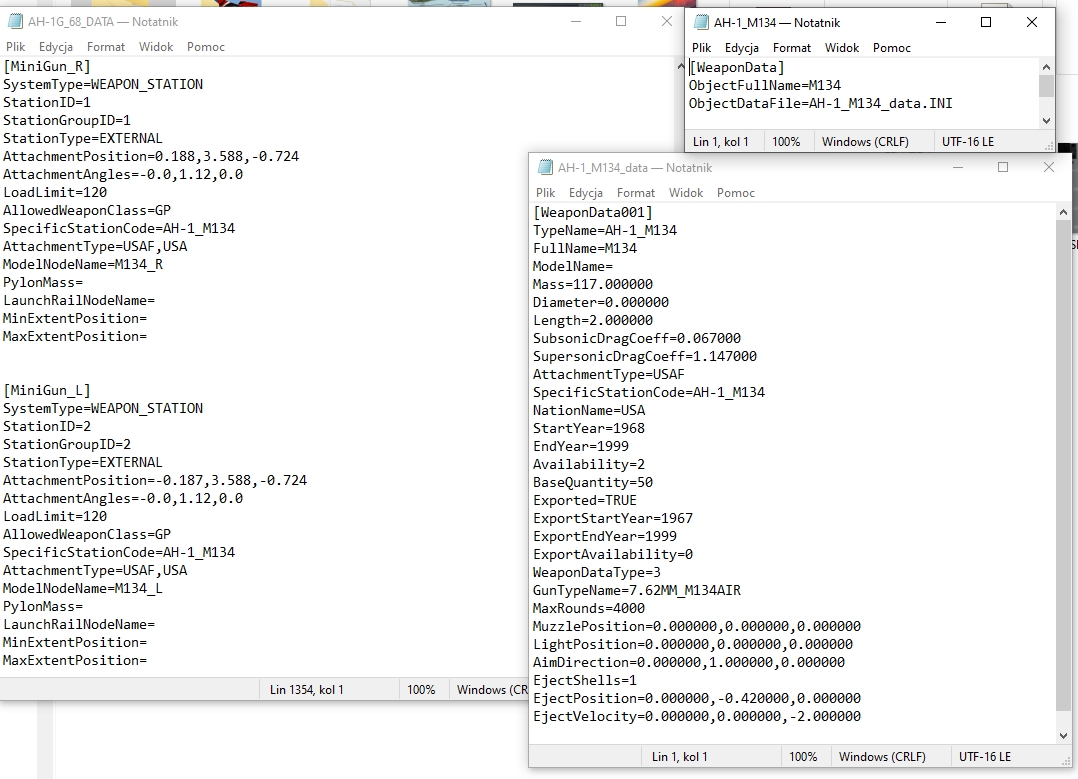Open Widok menu in AH-1_M134_data window
1078x779 pixels.
686,193
